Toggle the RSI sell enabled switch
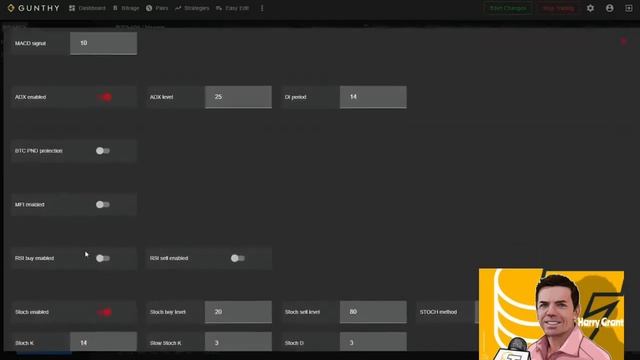Screen dimensions: 640x360 coord(238,258)
